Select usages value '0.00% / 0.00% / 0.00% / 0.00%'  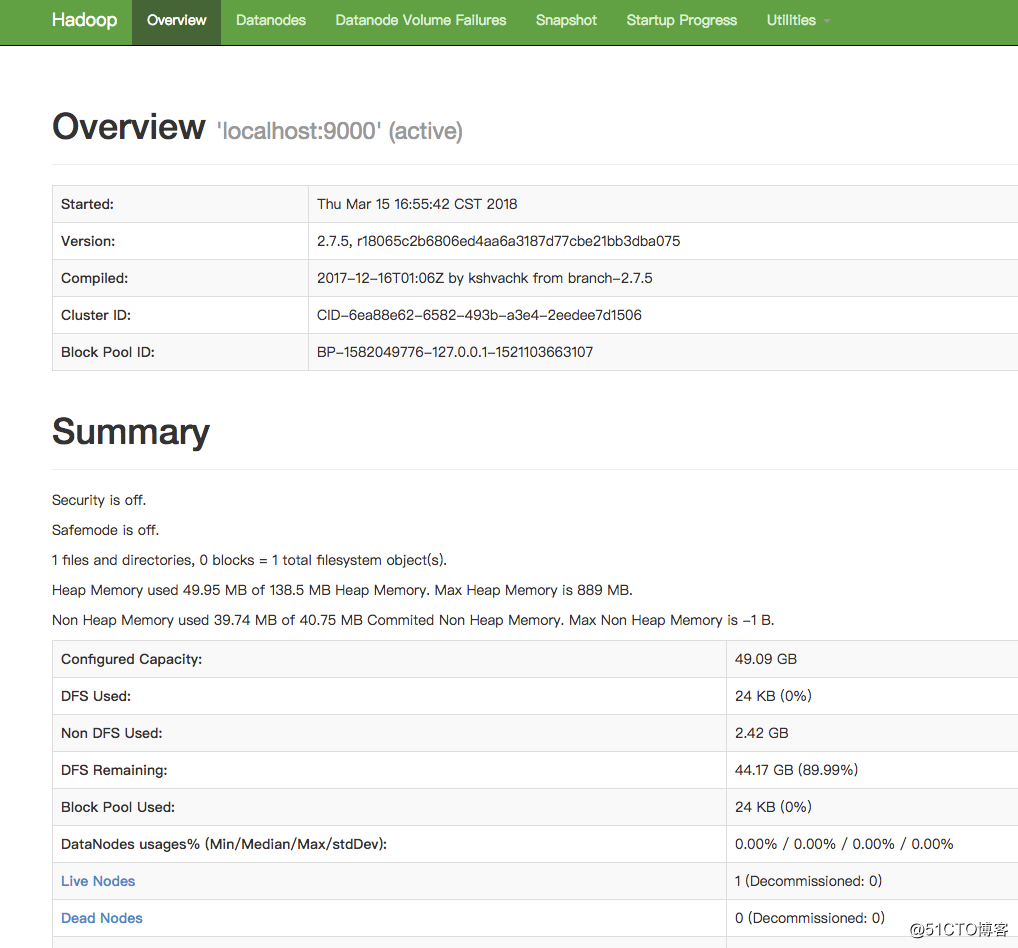(x=844, y=844)
